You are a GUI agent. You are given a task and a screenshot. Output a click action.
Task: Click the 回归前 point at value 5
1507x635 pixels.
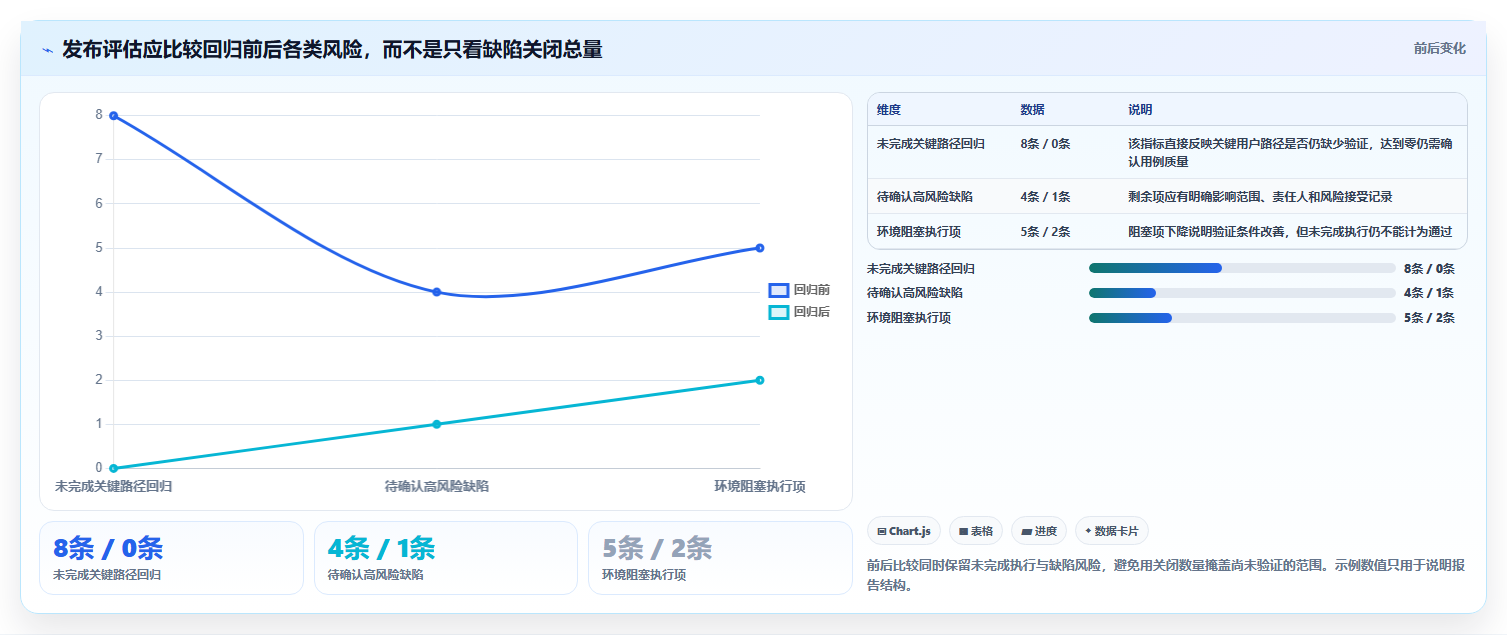point(760,248)
